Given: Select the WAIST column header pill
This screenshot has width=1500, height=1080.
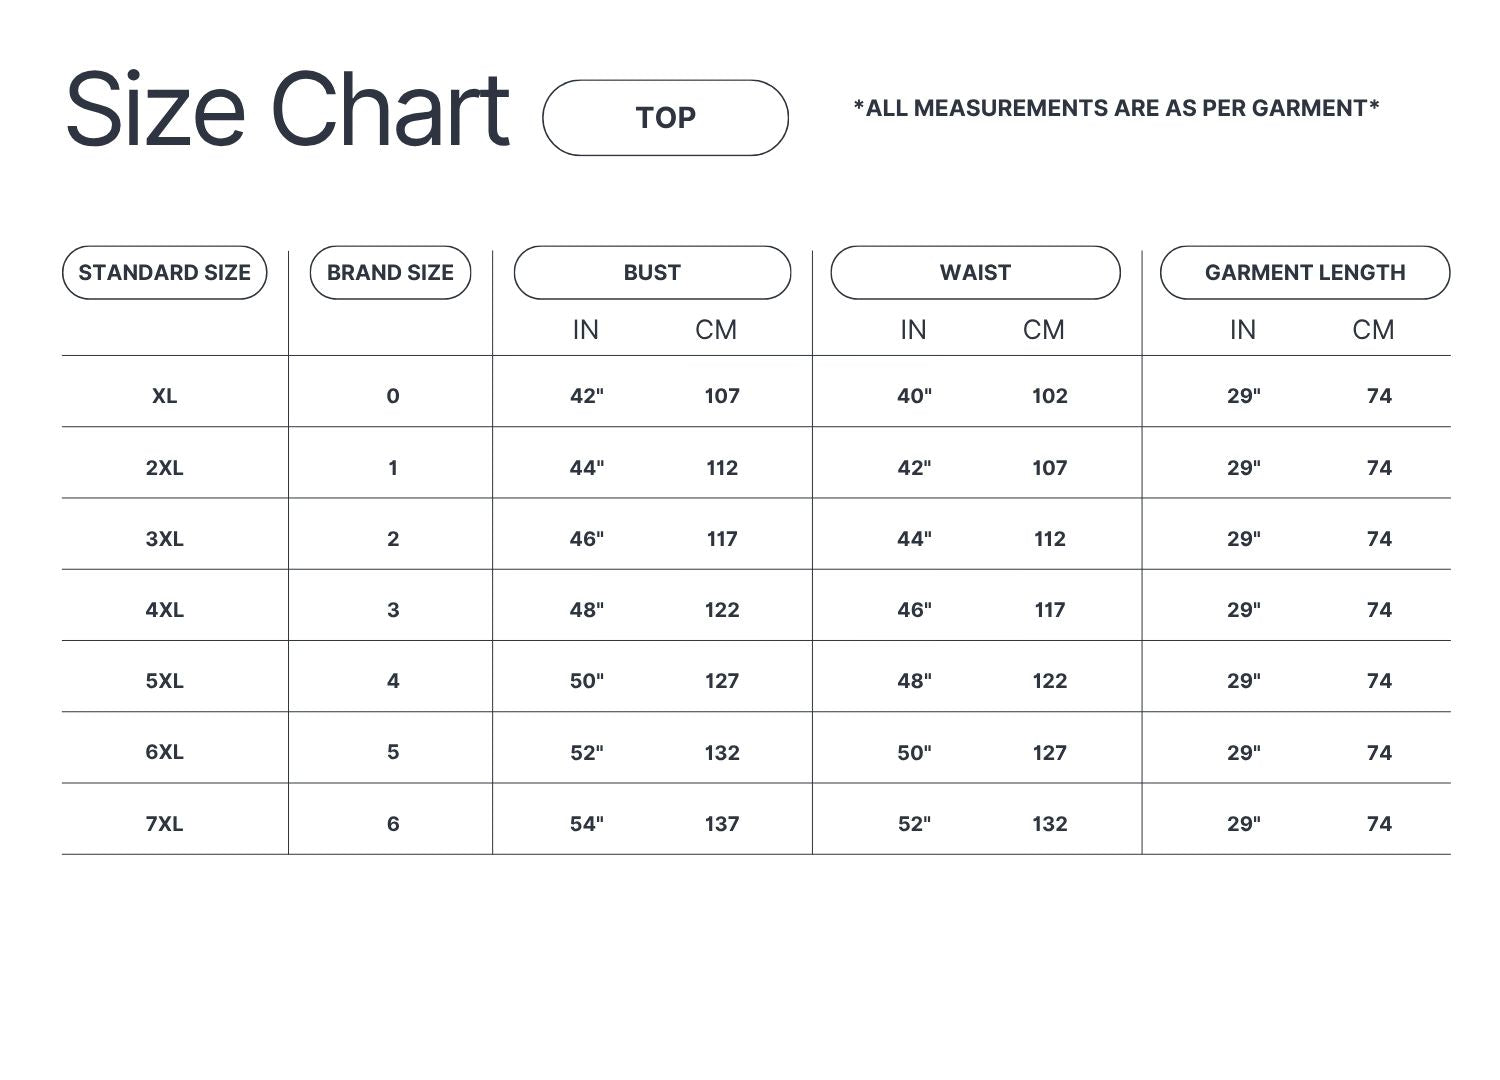Looking at the screenshot, I should (975, 273).
